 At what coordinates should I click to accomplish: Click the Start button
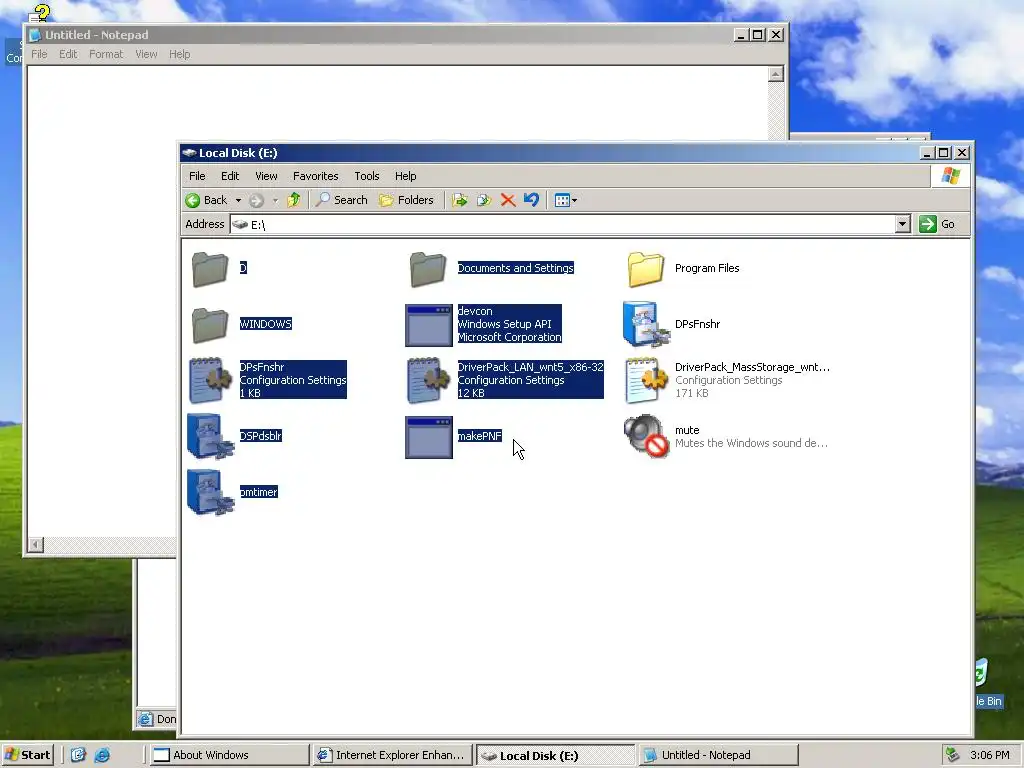(x=27, y=755)
